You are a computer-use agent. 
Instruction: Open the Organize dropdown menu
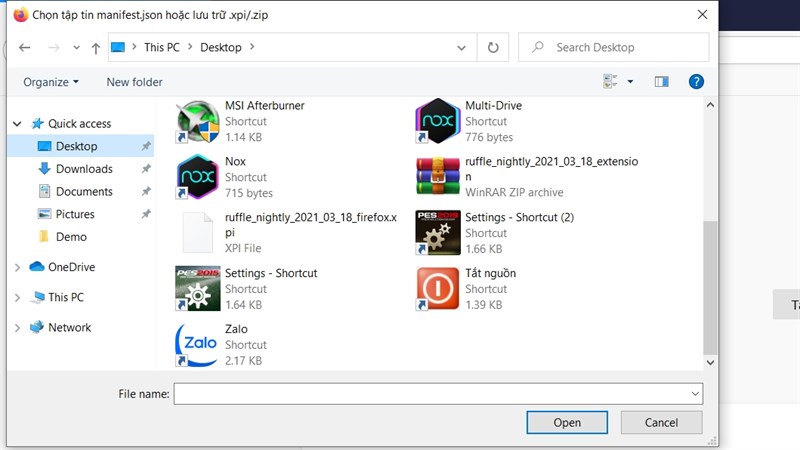[51, 82]
